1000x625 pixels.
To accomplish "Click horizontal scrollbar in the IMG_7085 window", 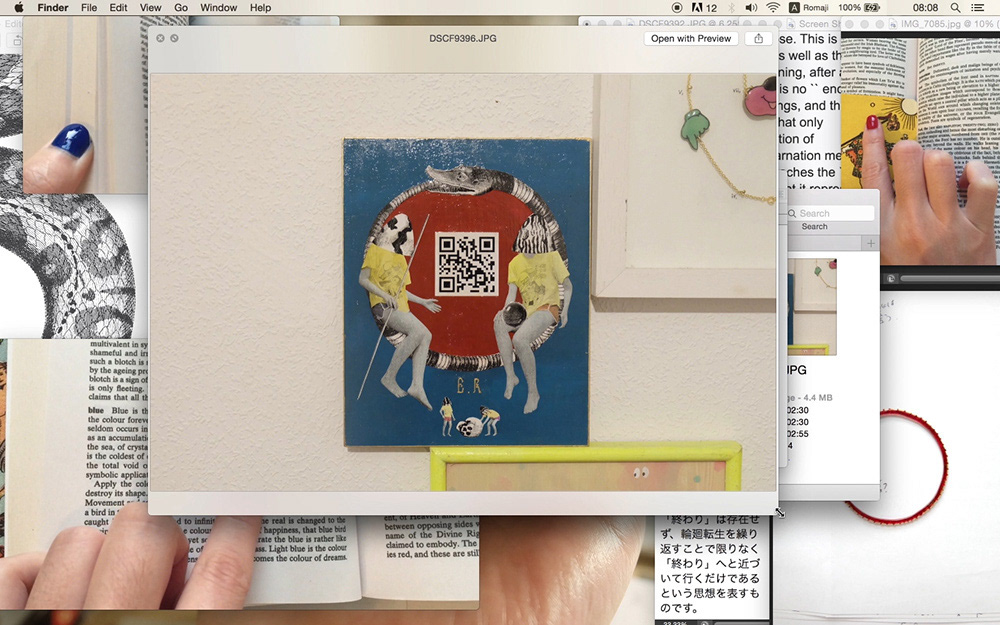I will (950, 279).
